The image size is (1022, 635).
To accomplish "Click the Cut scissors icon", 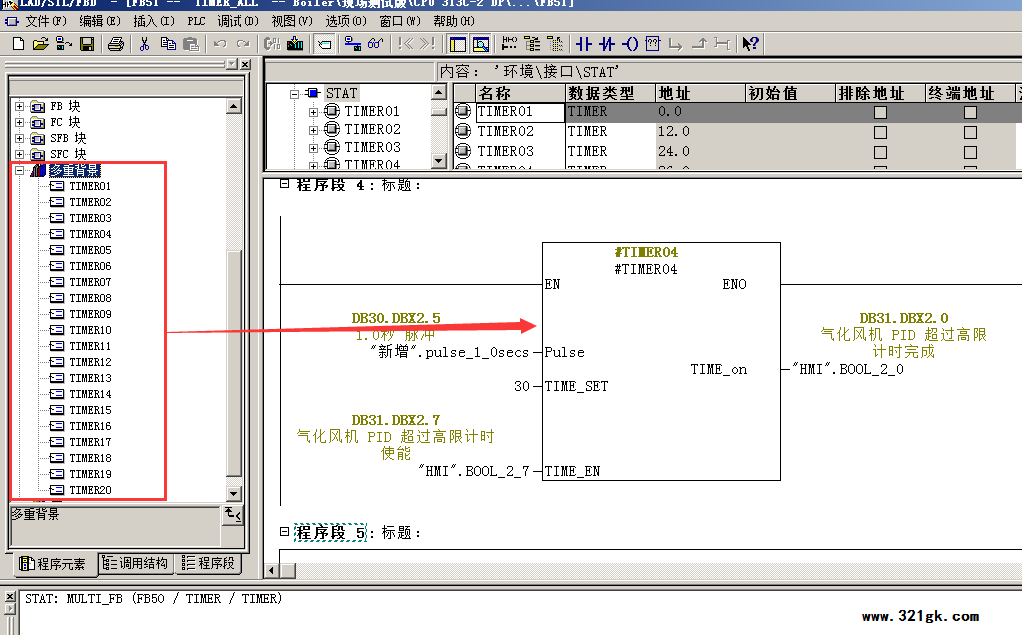I will tap(145, 44).
